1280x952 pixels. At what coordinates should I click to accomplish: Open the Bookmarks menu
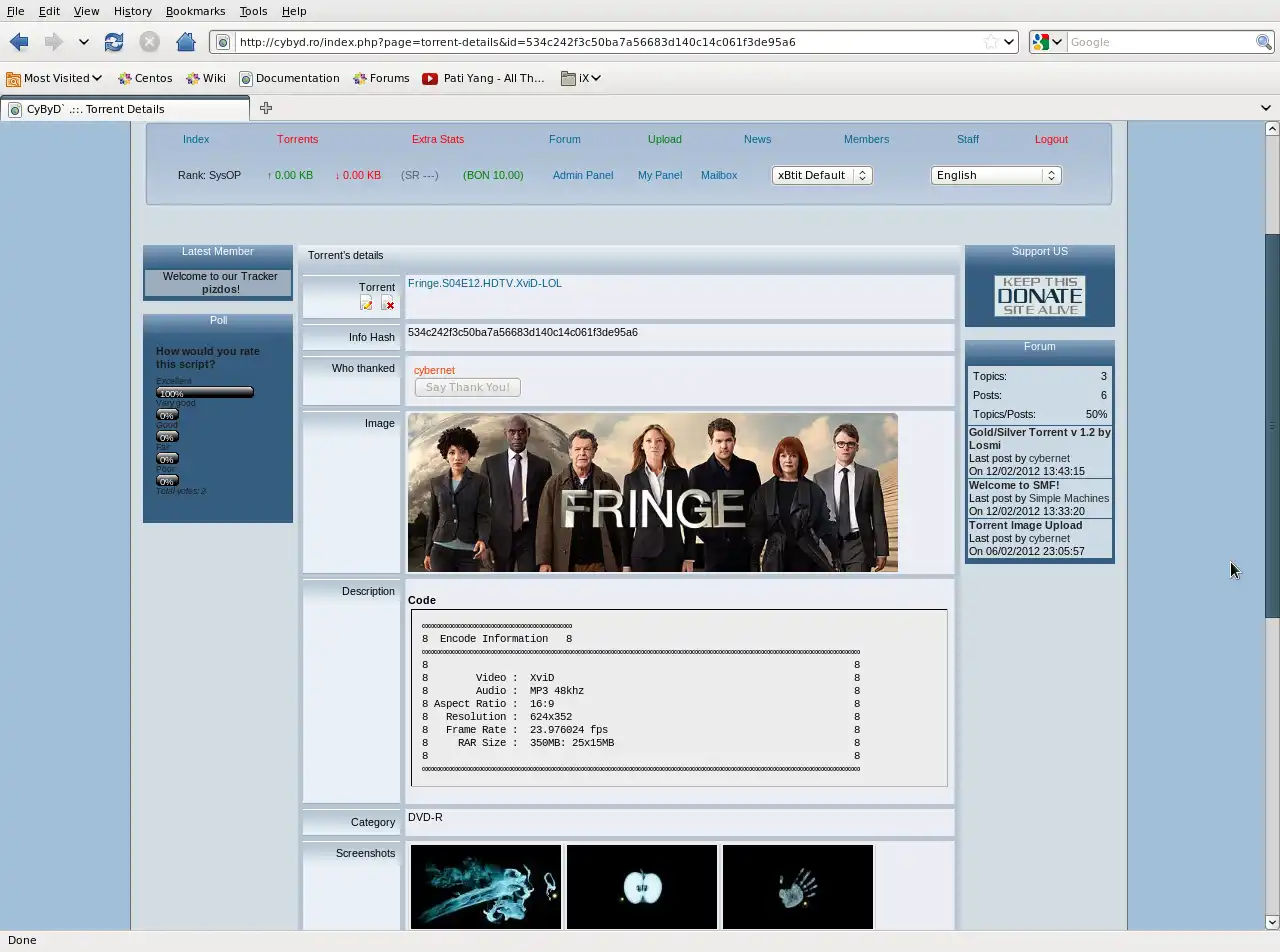tap(195, 11)
